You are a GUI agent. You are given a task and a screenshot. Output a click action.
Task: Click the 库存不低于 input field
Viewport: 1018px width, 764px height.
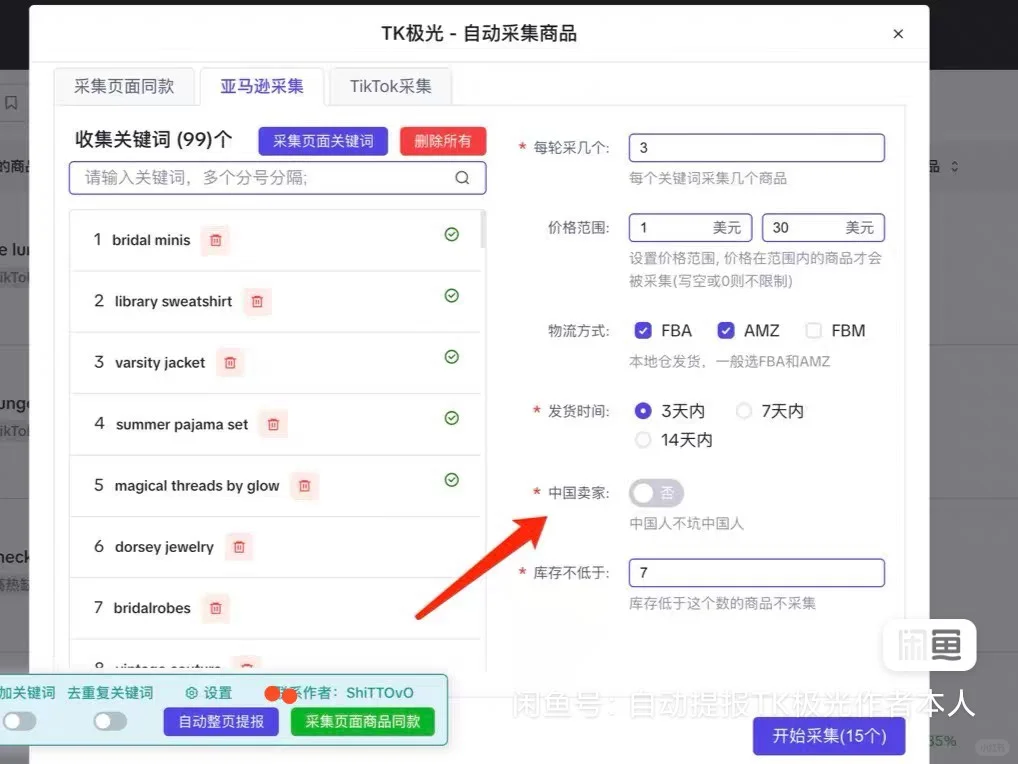pyautogui.click(x=756, y=573)
